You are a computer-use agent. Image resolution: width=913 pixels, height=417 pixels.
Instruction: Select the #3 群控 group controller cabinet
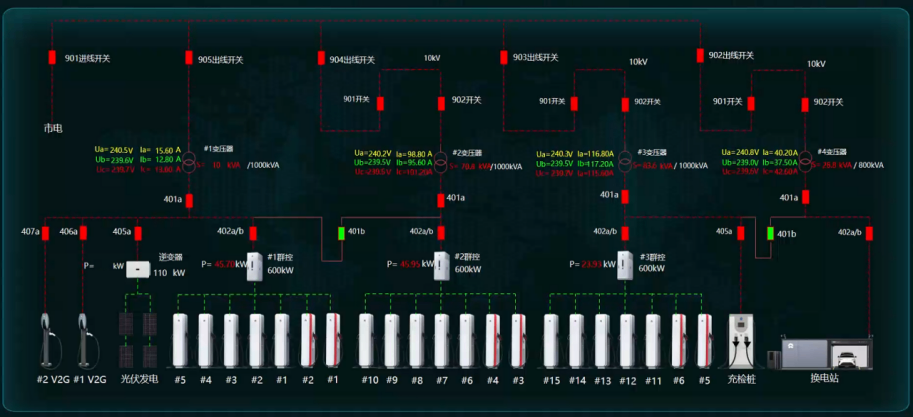point(625,265)
